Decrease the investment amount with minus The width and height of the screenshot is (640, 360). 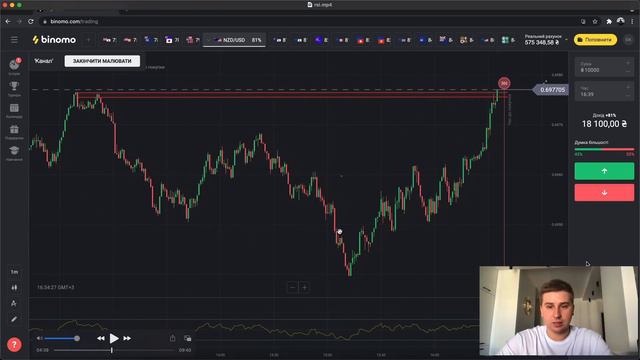(x=628, y=71)
